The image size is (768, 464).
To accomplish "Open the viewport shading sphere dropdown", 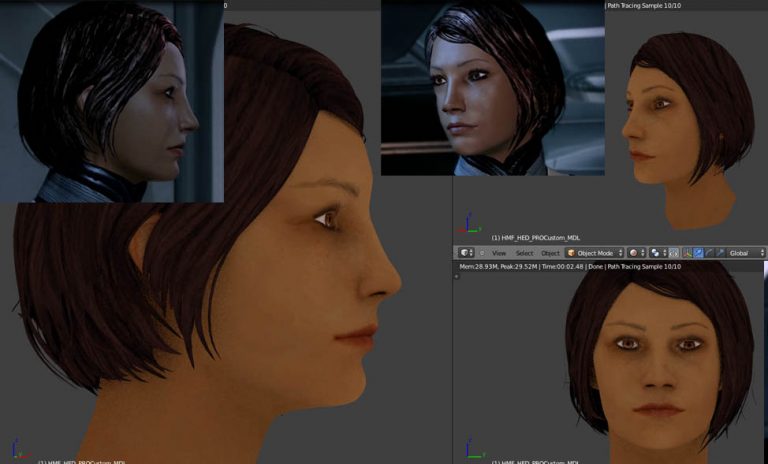I will point(637,253).
